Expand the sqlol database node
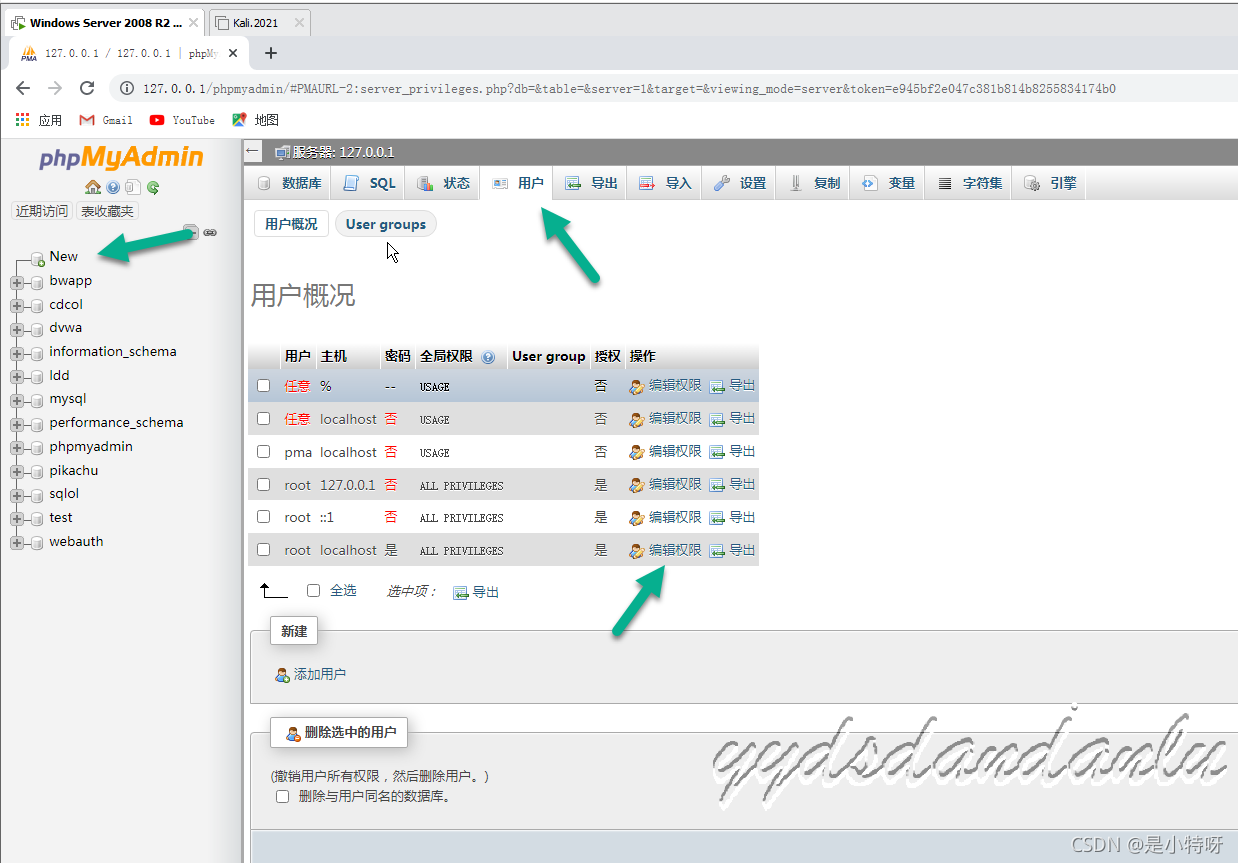The width and height of the screenshot is (1238, 863). (17, 495)
